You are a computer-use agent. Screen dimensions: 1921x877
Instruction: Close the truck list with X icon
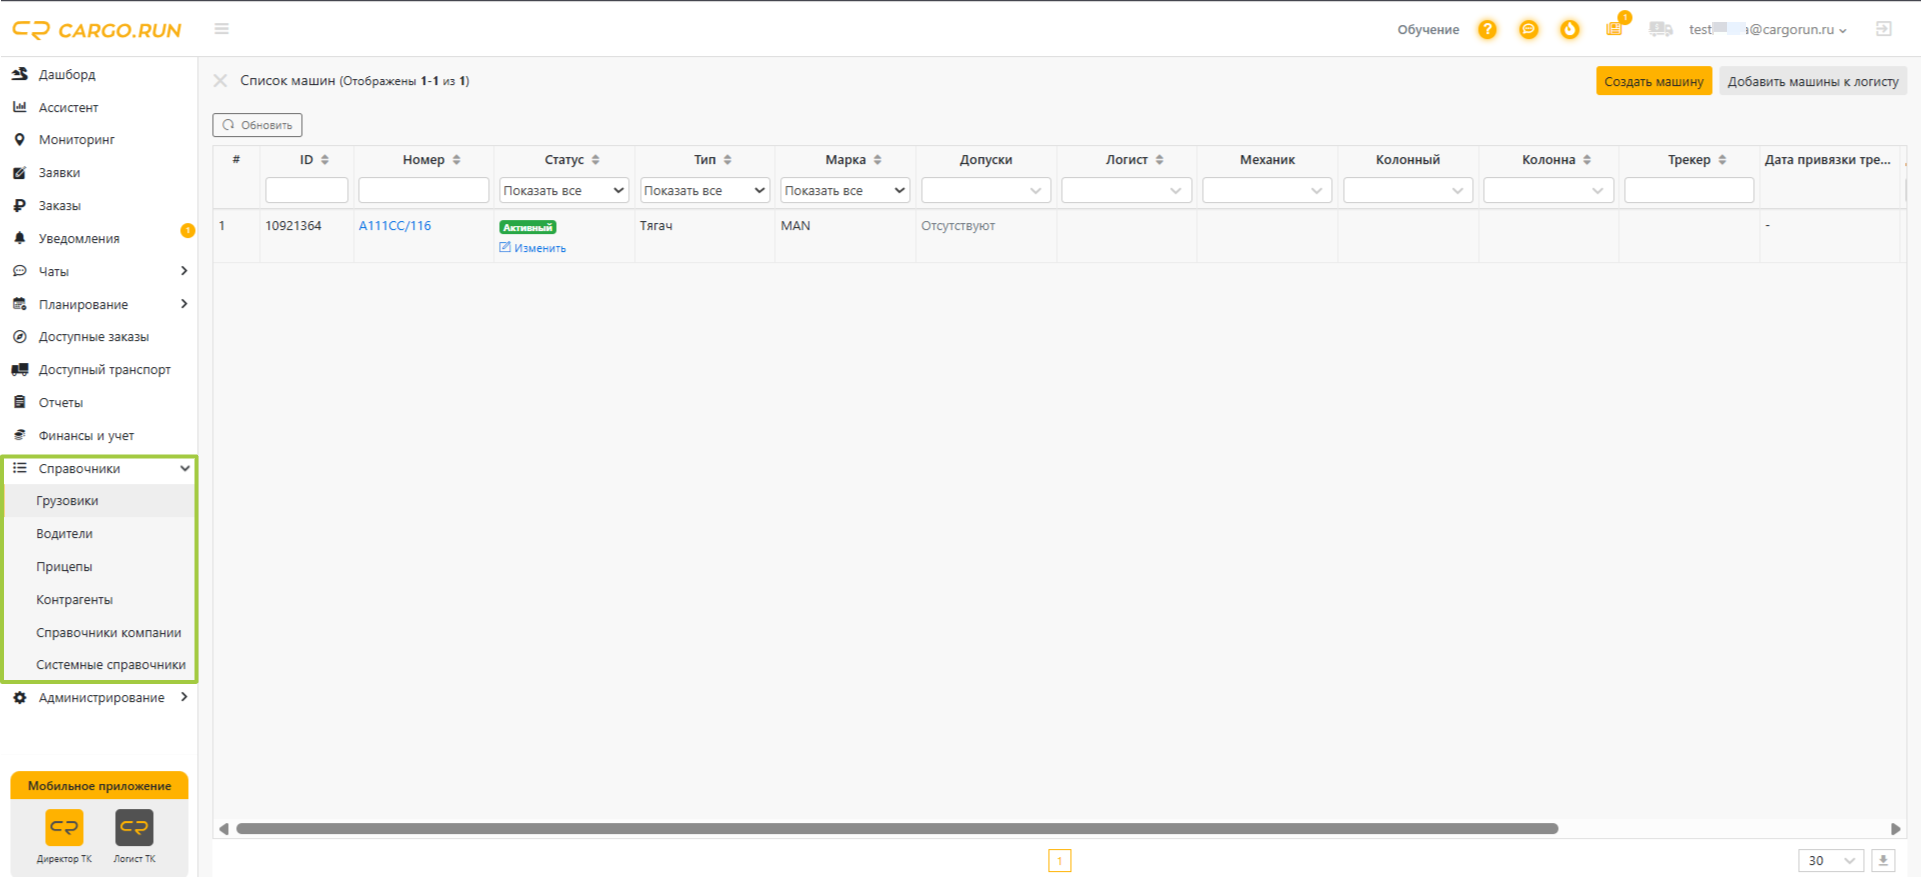tap(221, 81)
